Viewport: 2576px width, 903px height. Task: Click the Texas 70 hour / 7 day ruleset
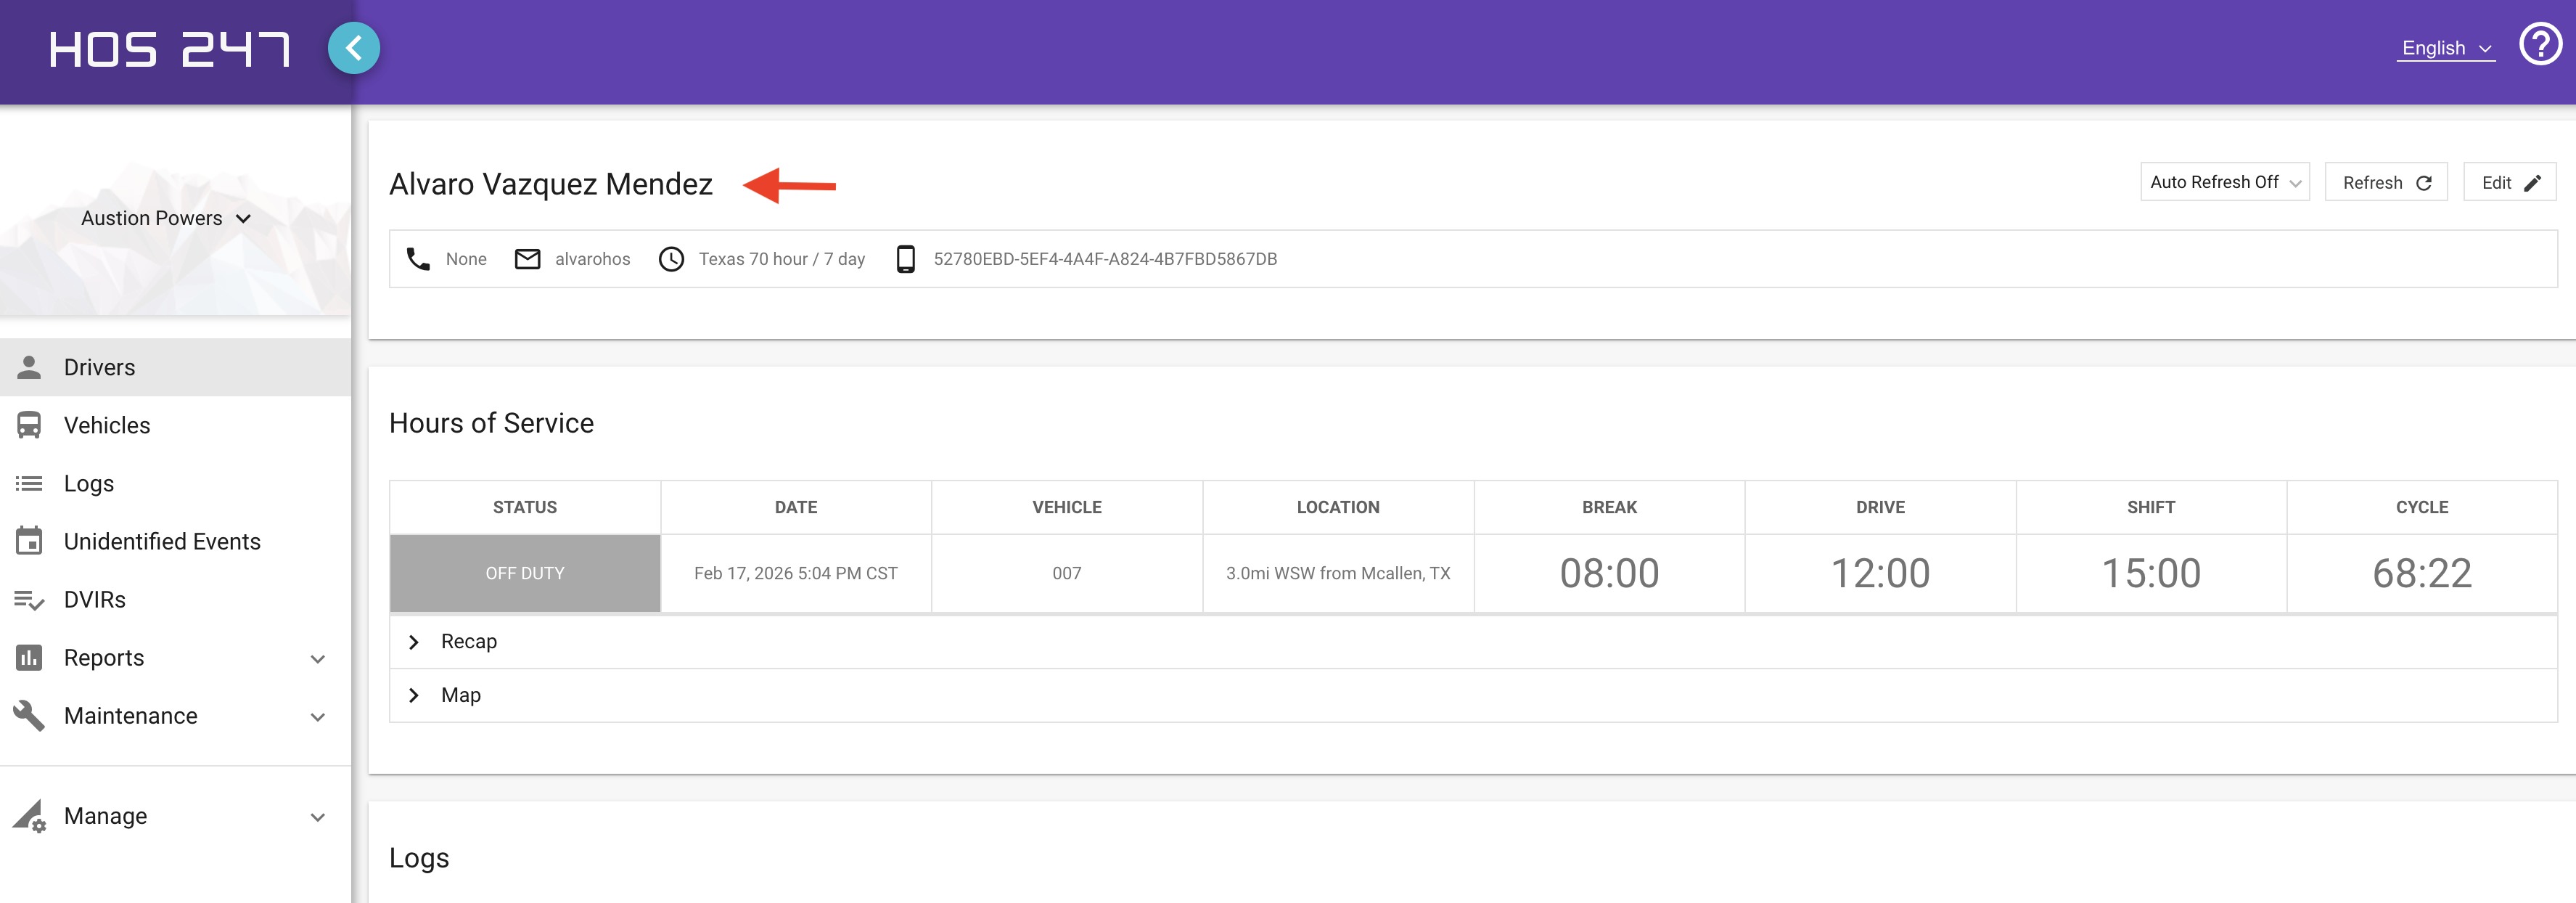coord(781,259)
